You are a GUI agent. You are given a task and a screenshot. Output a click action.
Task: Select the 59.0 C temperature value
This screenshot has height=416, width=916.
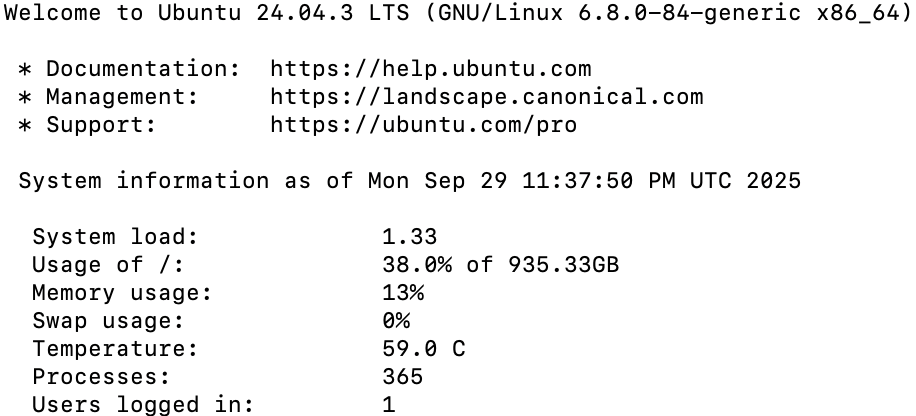pyautogui.click(x=424, y=349)
